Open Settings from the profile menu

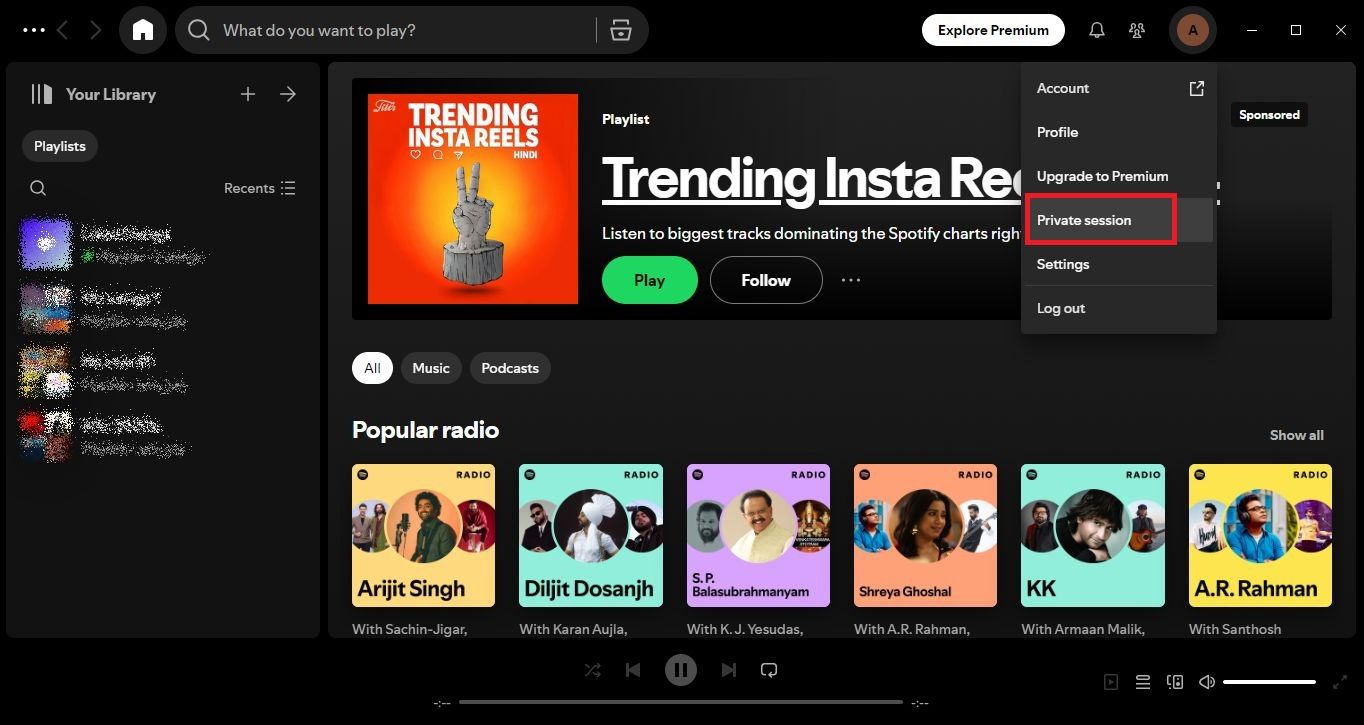(1119, 264)
